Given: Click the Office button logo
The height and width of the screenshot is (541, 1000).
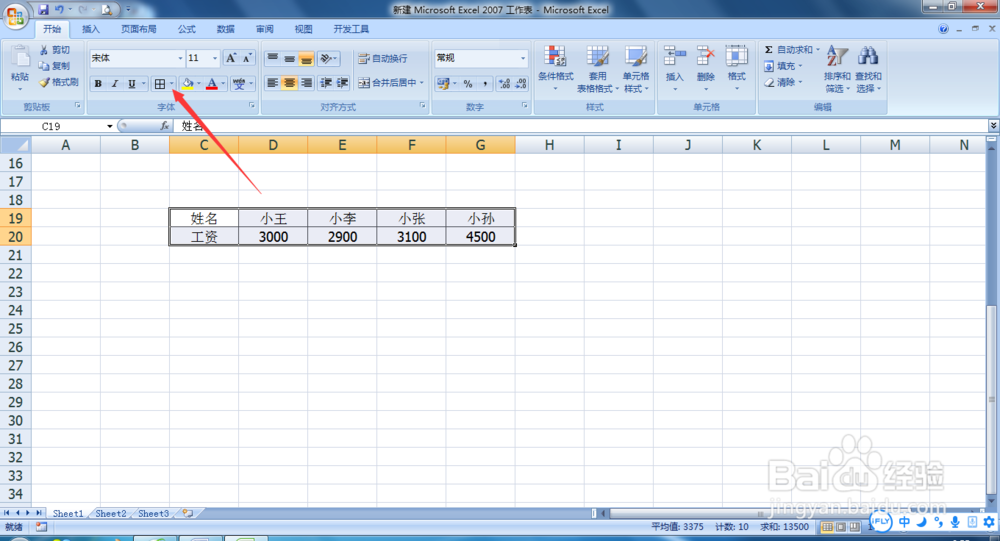Looking at the screenshot, I should pyautogui.click(x=15, y=15).
